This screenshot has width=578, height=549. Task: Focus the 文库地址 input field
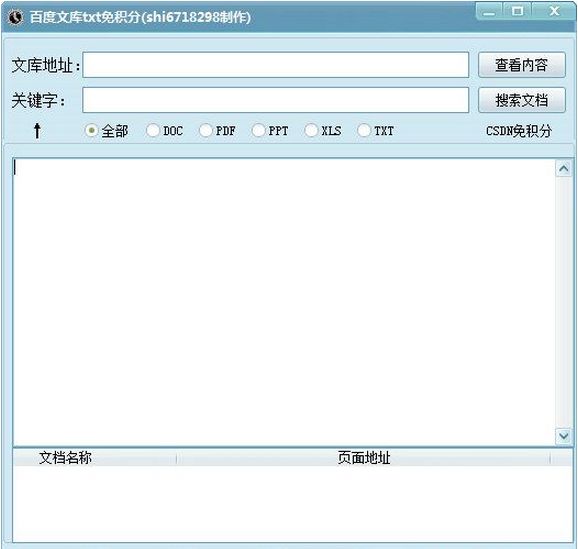276,65
